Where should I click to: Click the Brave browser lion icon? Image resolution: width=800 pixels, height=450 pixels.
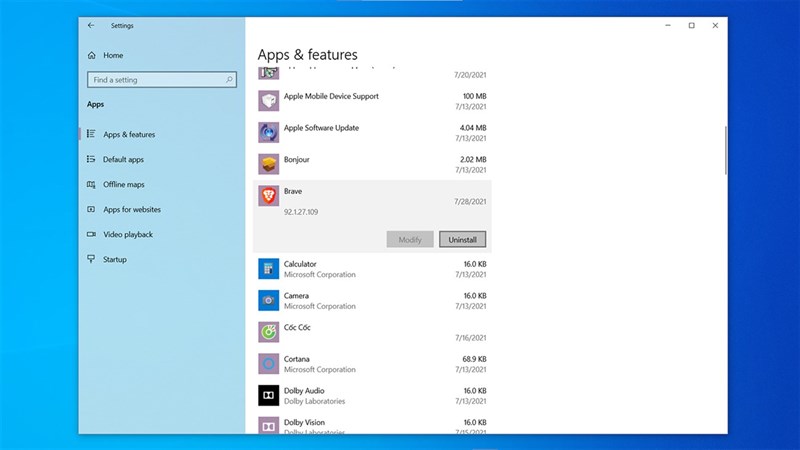268,196
